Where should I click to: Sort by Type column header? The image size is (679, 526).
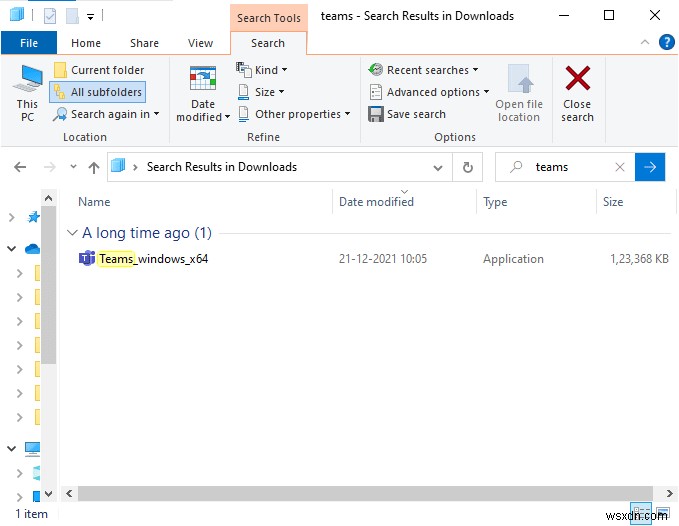click(x=495, y=202)
